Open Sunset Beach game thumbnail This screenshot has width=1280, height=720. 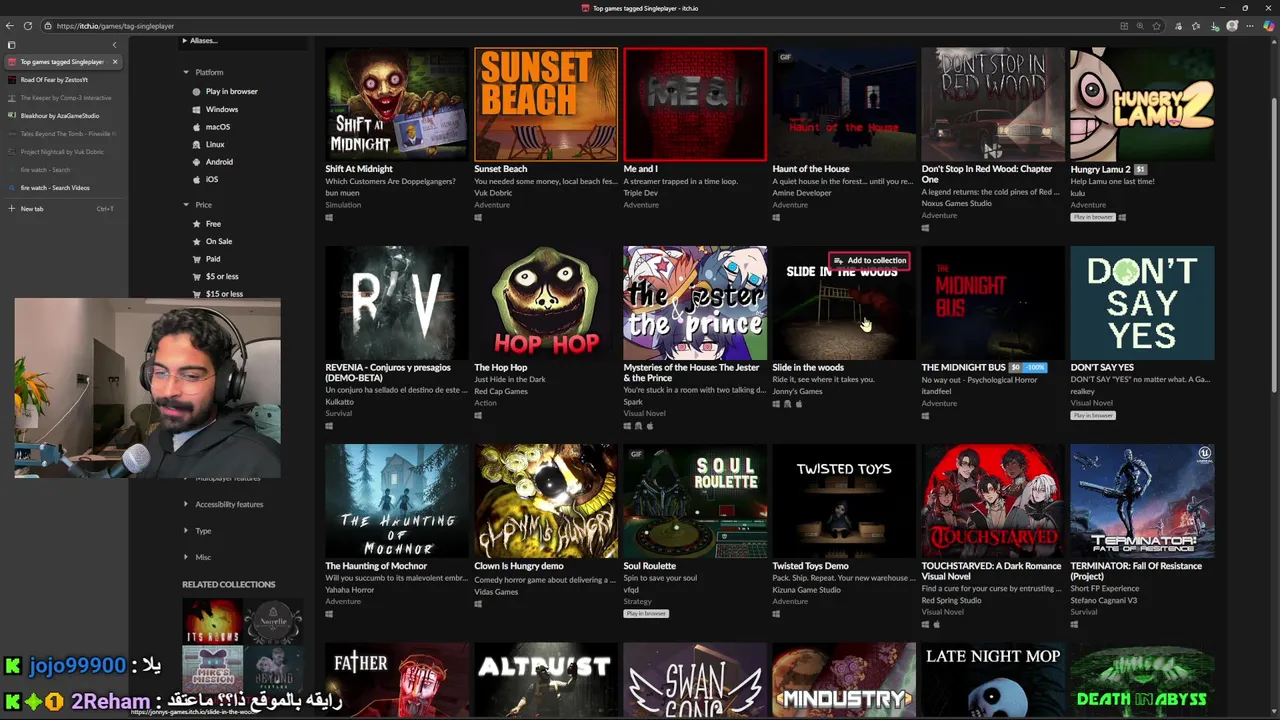(546, 104)
